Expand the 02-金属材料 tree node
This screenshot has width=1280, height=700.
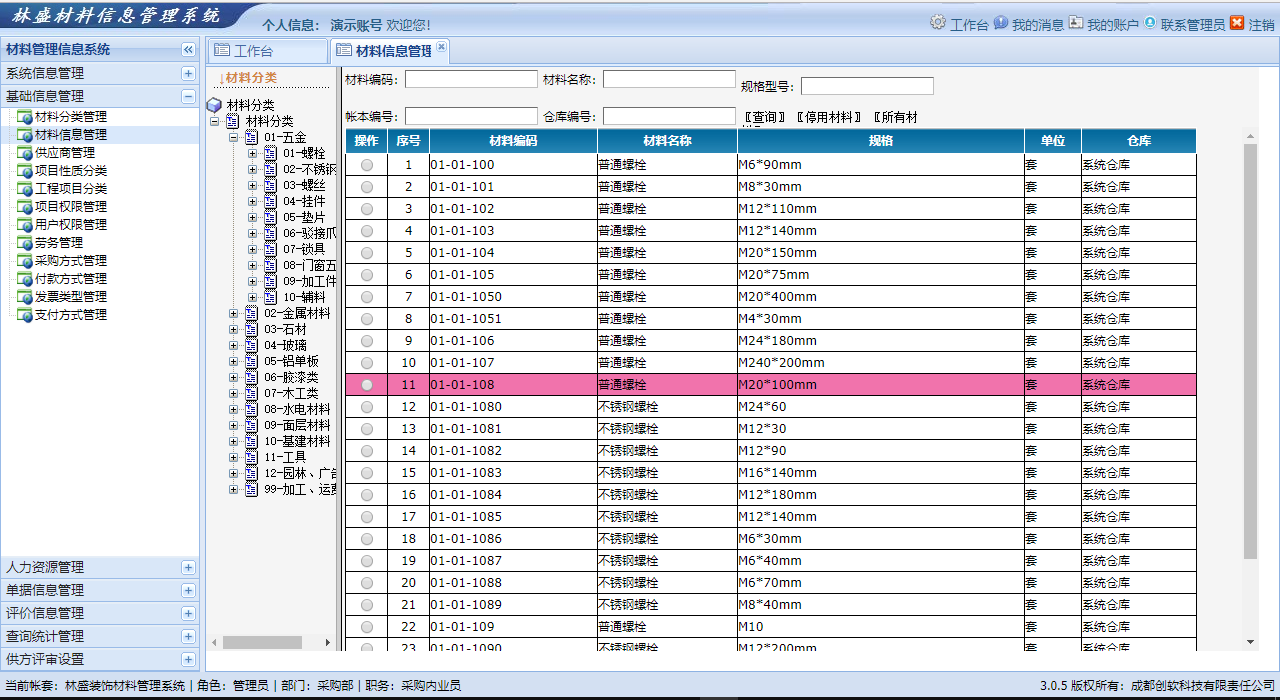234,313
